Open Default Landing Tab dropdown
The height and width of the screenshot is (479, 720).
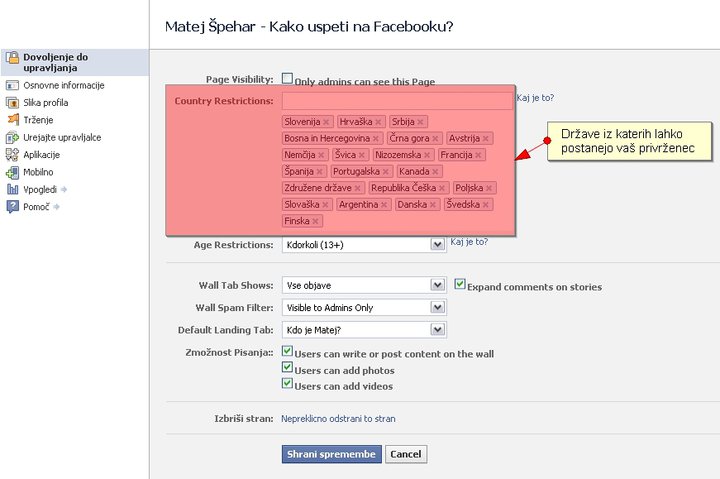coord(364,330)
